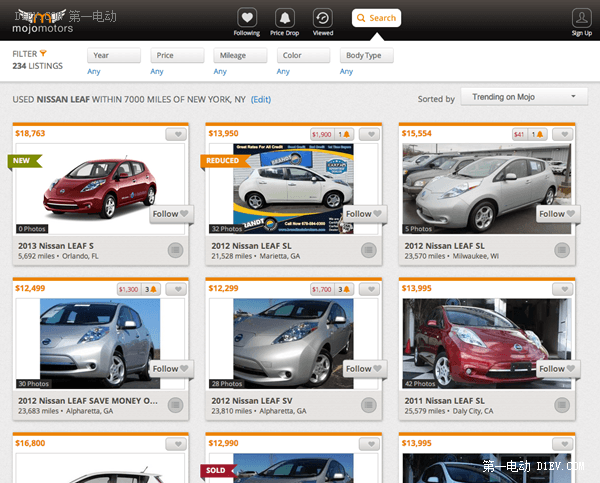
Task: Expand the Price filter dropdown
Action: [177, 55]
